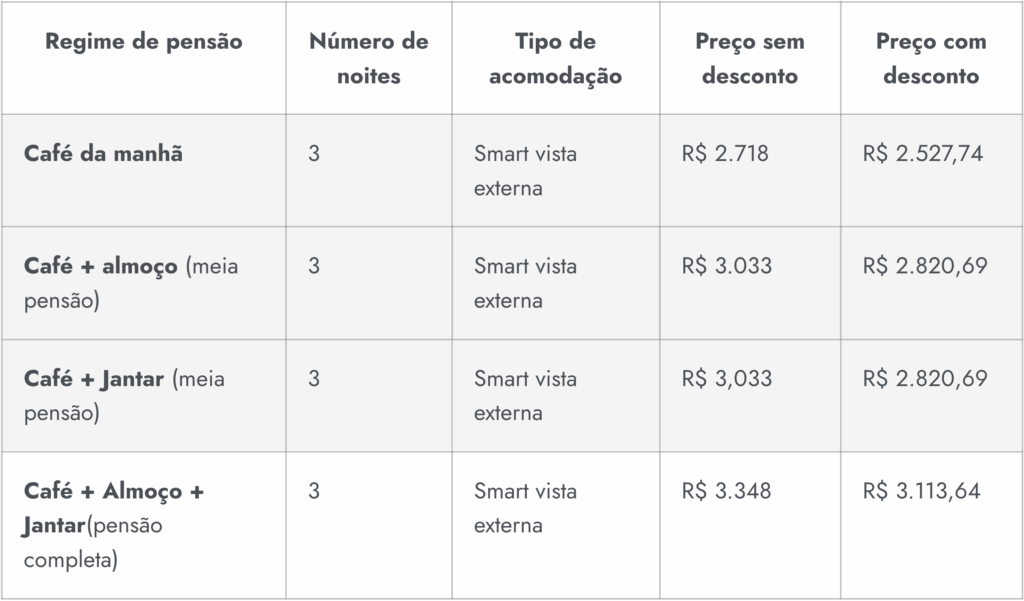Select 'Smart vista externa' in pensão completa row
Image resolution: width=1024 pixels, height=601 pixels.
[526, 508]
